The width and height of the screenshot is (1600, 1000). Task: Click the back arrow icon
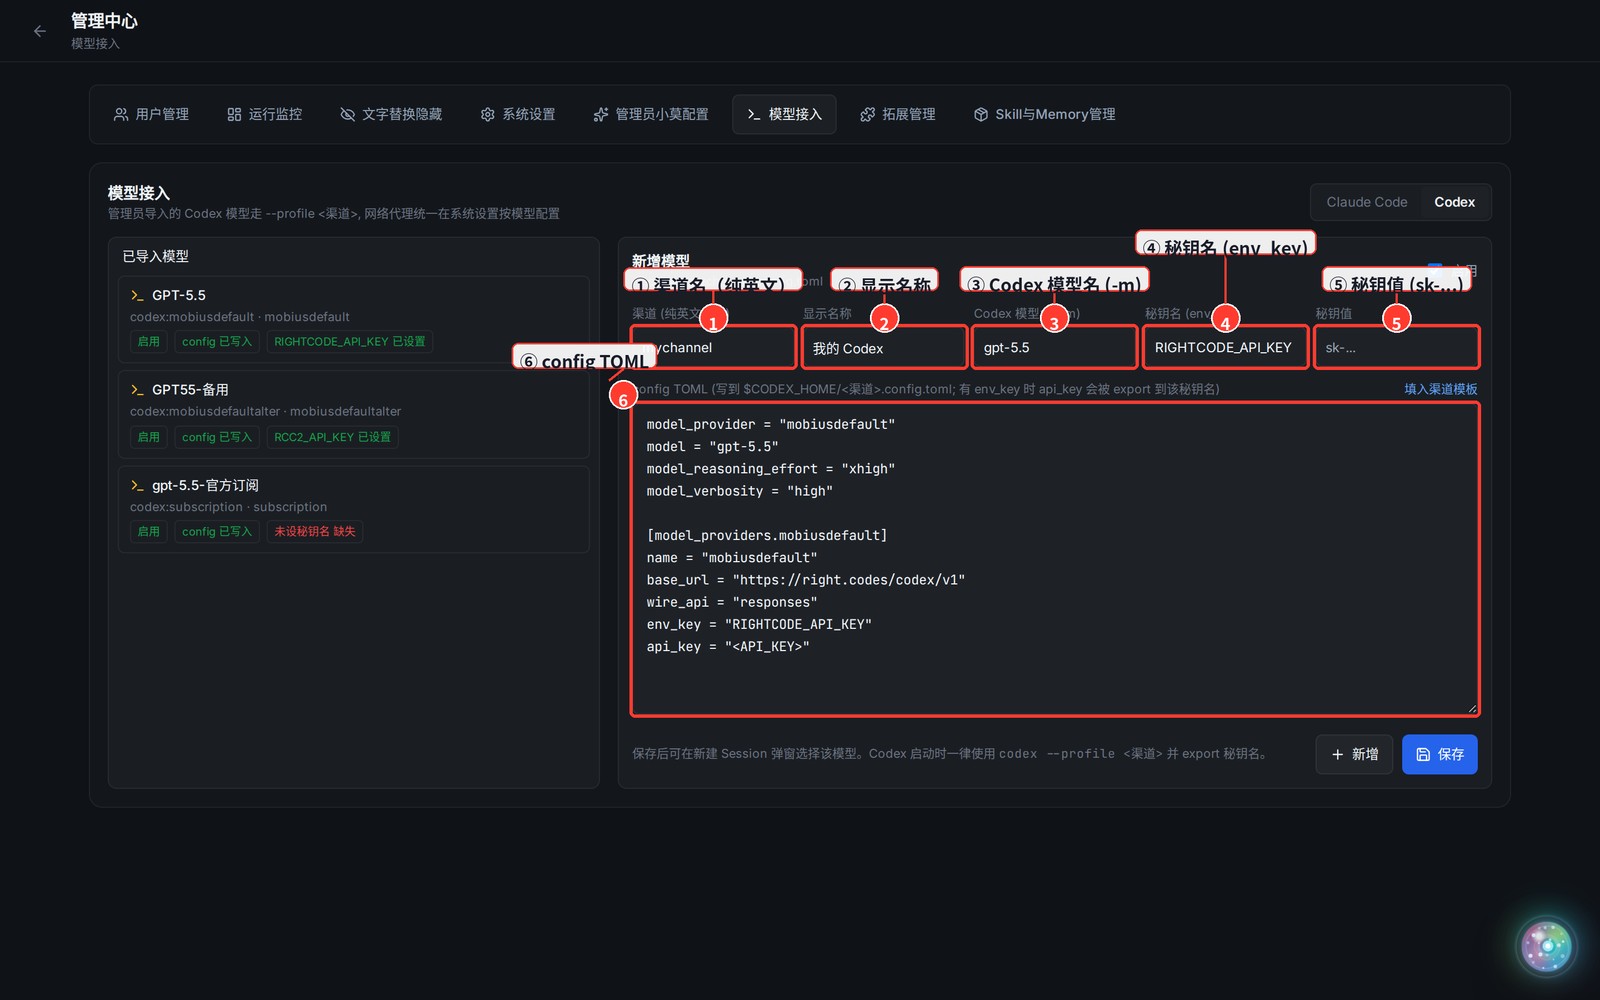(40, 31)
